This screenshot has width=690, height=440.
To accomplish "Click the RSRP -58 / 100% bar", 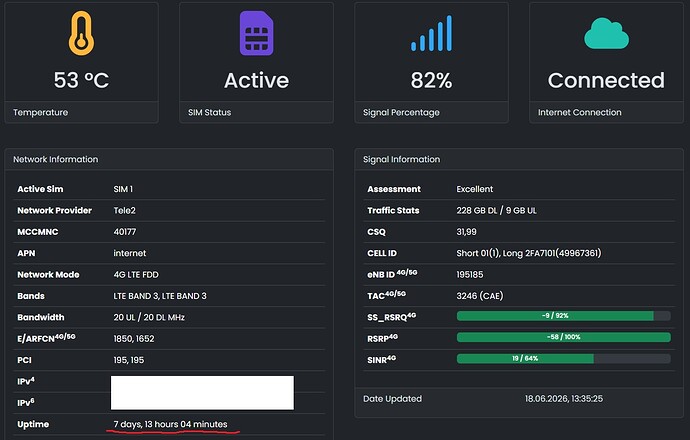I will (564, 337).
